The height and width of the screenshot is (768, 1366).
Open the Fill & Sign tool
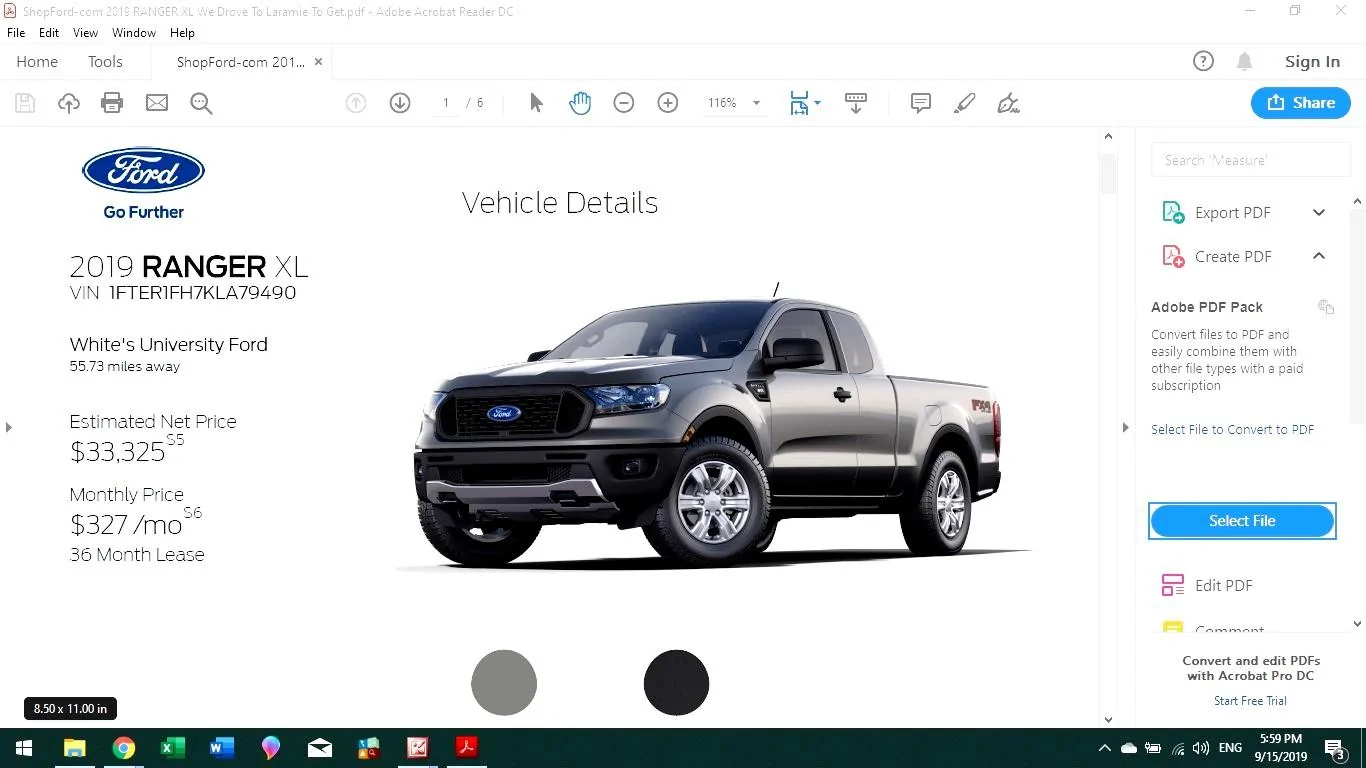(x=1008, y=103)
